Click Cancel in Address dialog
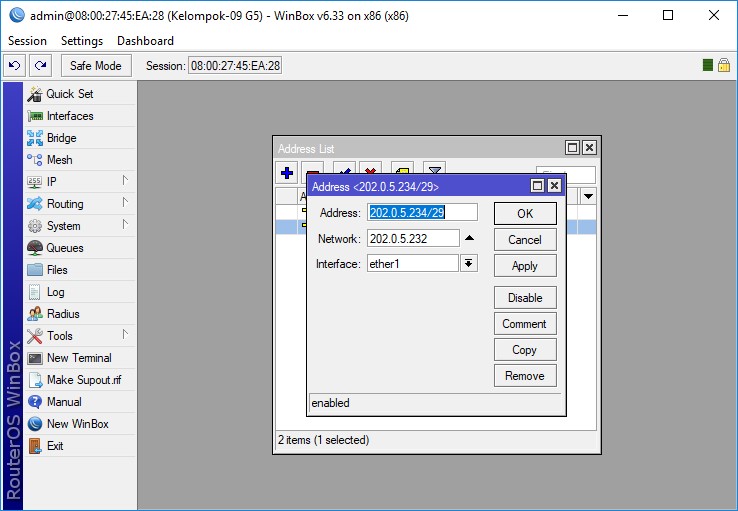This screenshot has width=738, height=511. coord(525,240)
